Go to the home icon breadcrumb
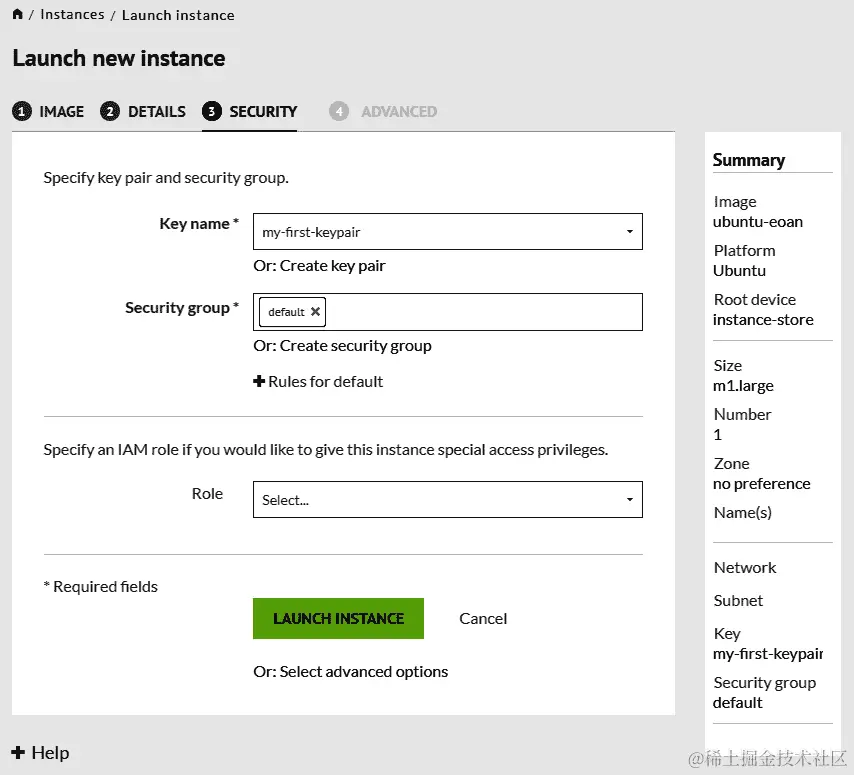 tap(18, 14)
